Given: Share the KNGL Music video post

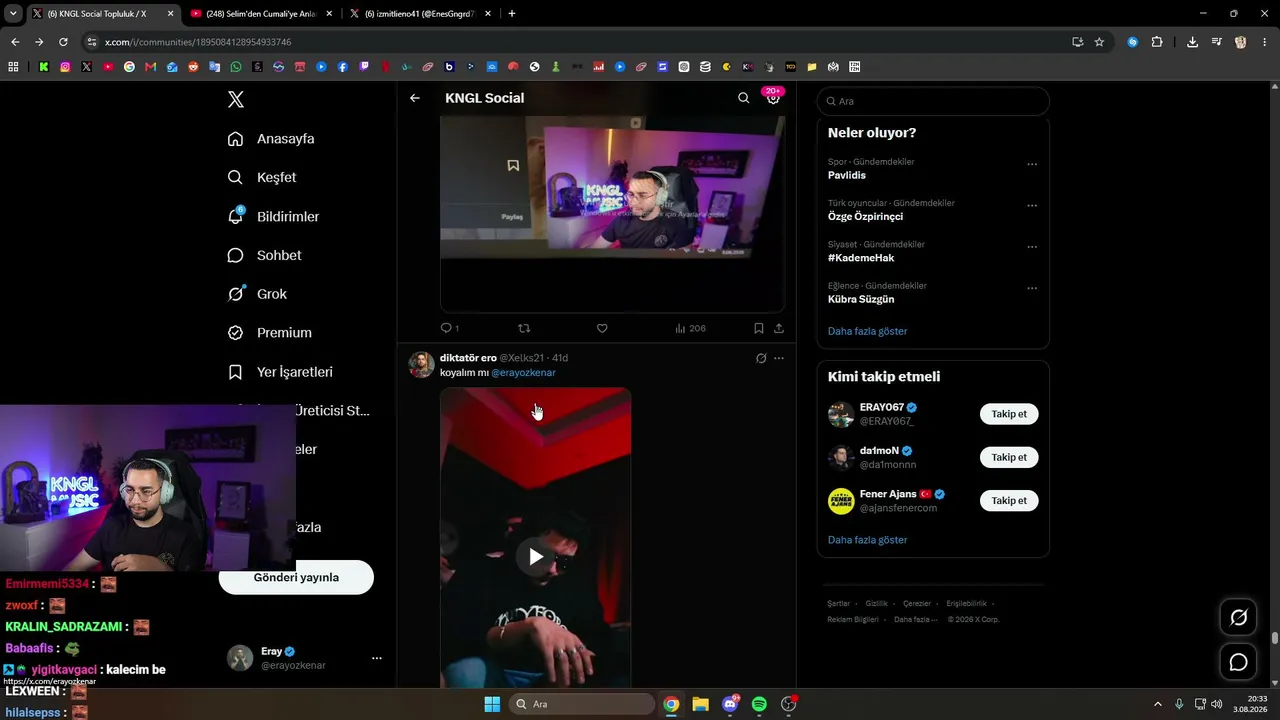Looking at the screenshot, I should pos(779,328).
